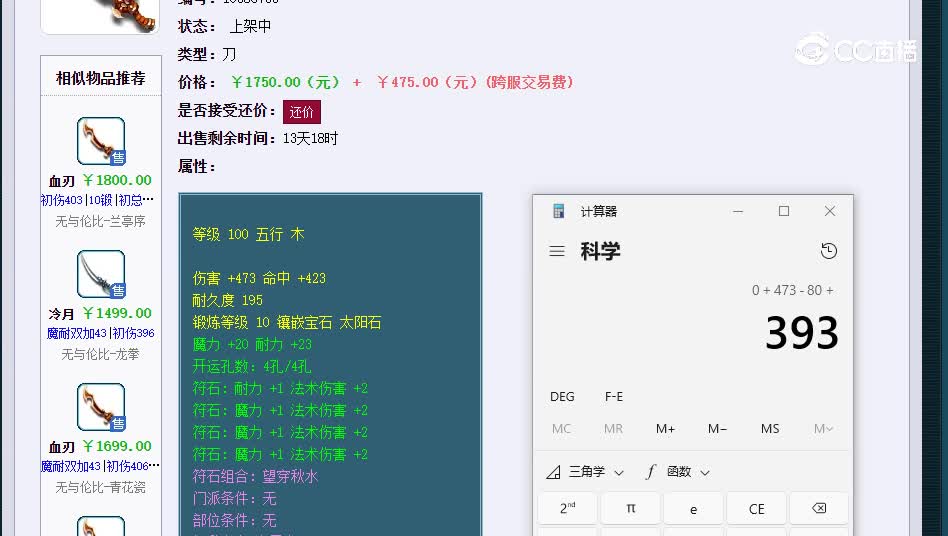Toggle F-E scientific notation
Image resolution: width=948 pixels, height=536 pixels.
pos(614,396)
